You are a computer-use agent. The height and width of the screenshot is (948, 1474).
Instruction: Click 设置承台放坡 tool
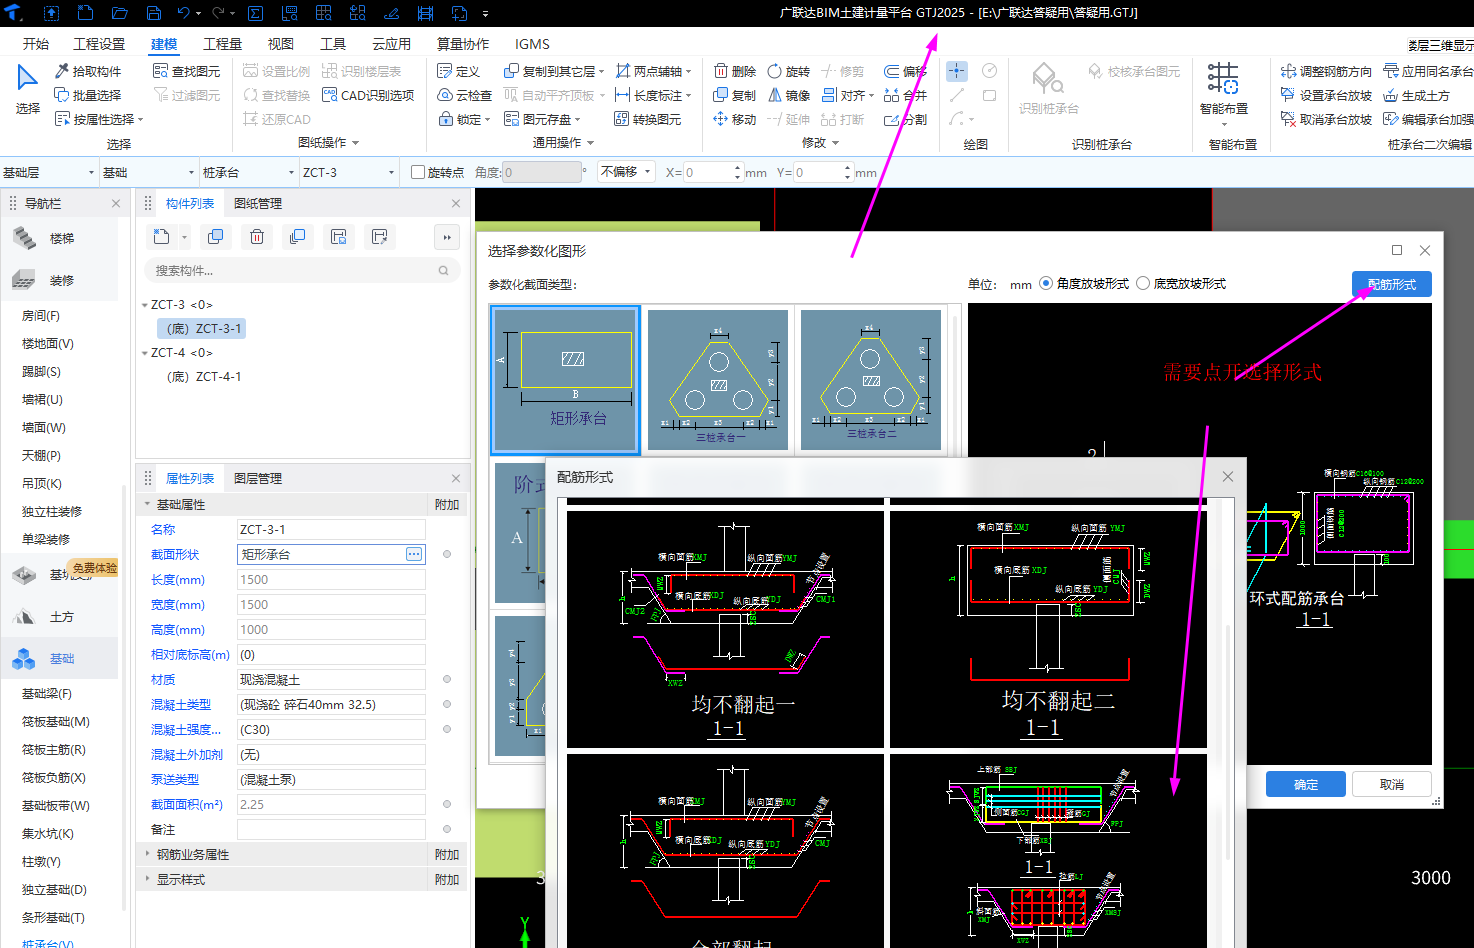pos(1327,95)
